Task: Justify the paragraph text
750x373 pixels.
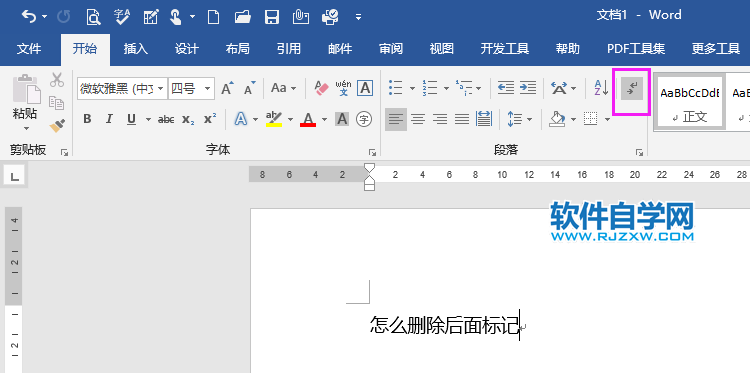Action: [462, 119]
